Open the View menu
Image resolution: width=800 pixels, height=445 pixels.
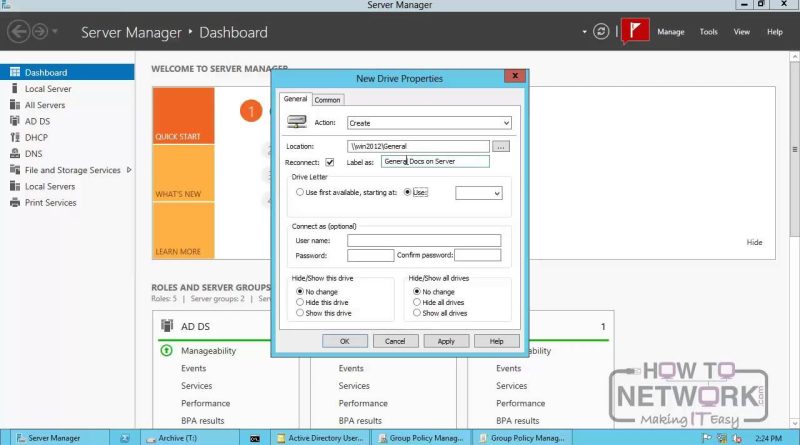click(741, 32)
